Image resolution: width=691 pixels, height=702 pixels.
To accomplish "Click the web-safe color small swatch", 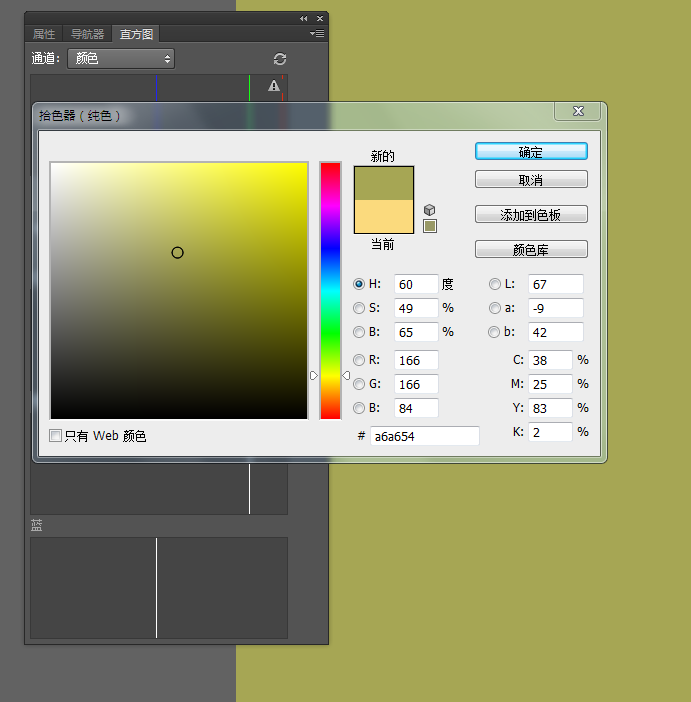I will point(430,226).
